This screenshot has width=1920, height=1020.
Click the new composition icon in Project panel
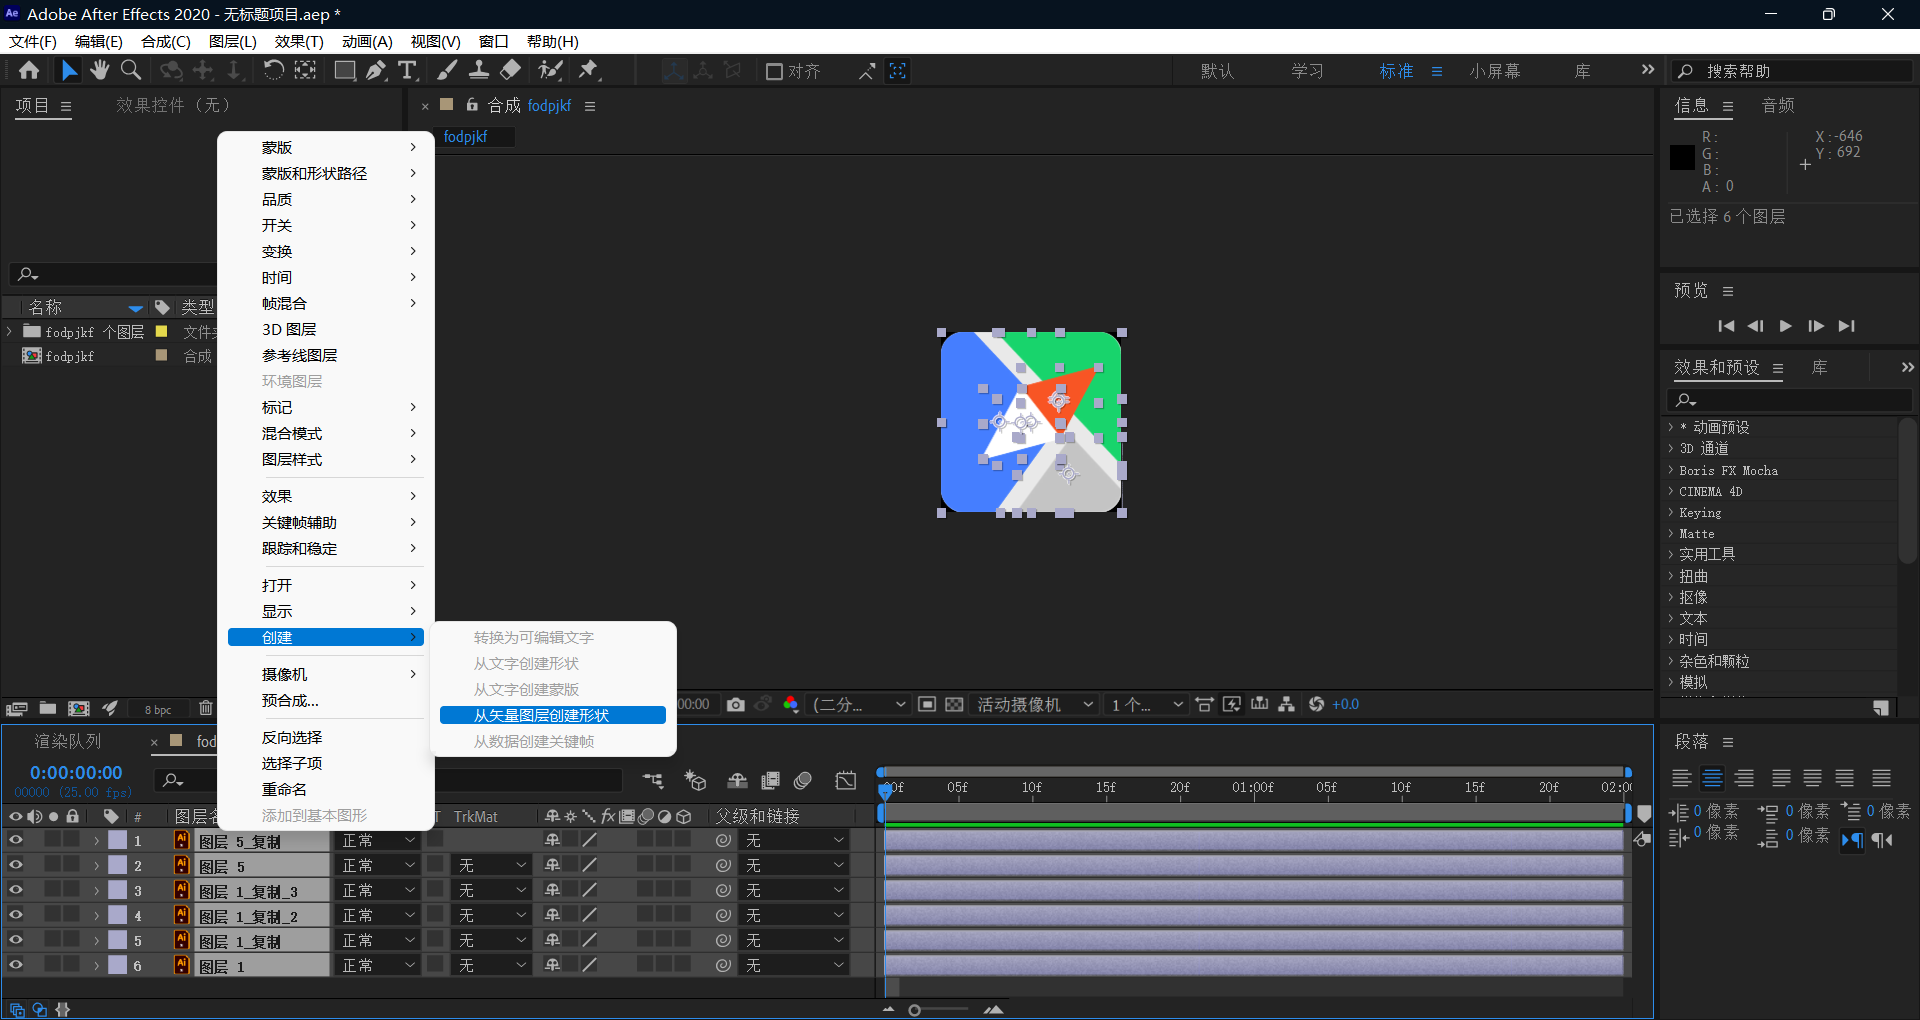79,709
